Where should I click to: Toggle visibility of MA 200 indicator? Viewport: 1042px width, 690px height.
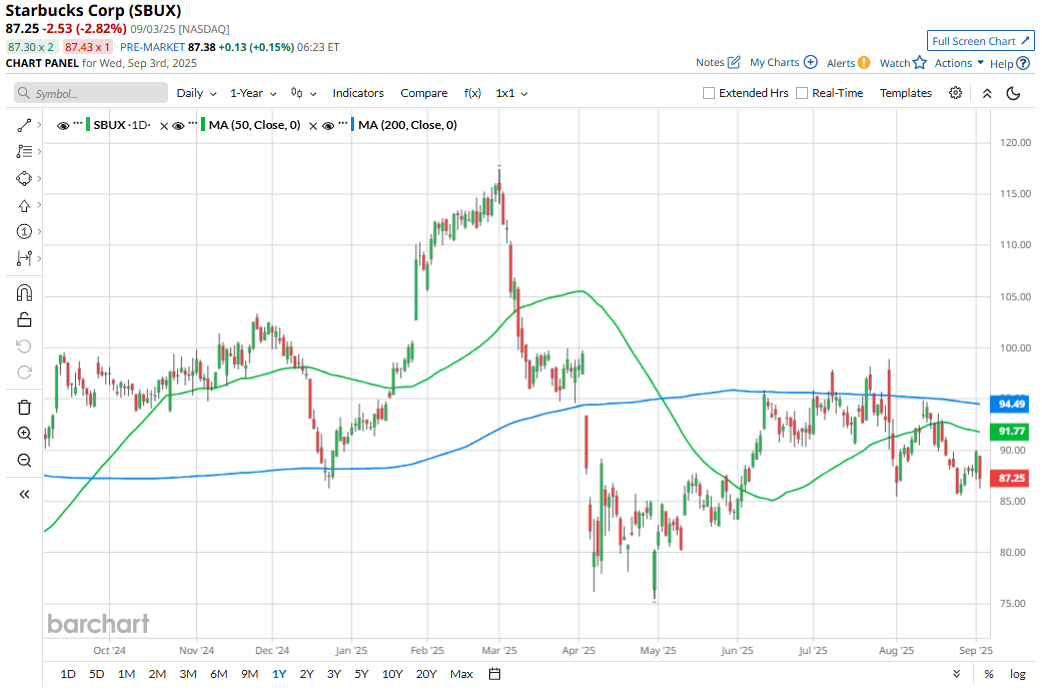(328, 126)
